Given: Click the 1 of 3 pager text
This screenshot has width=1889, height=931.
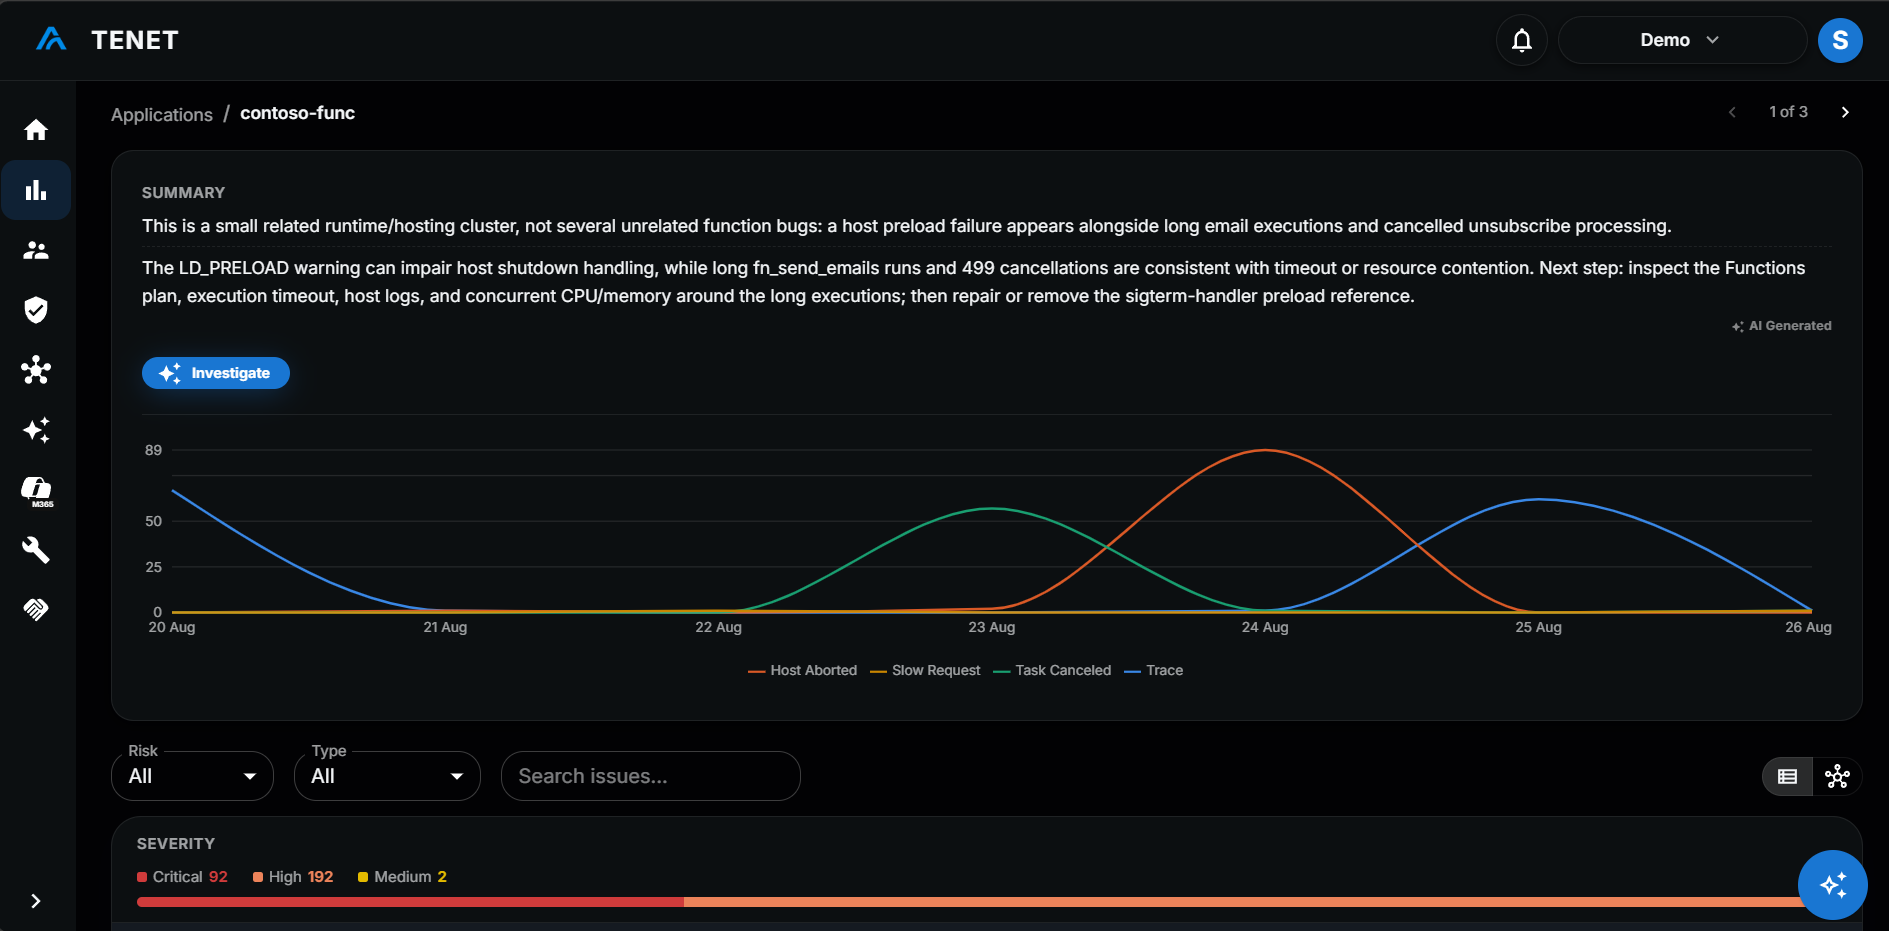Looking at the screenshot, I should 1788,112.
